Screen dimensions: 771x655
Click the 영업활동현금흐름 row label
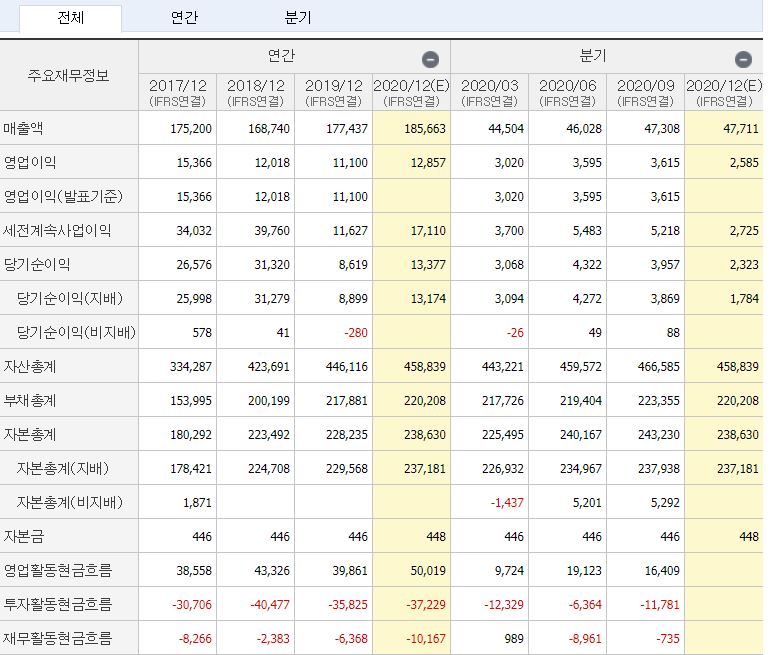click(58, 570)
